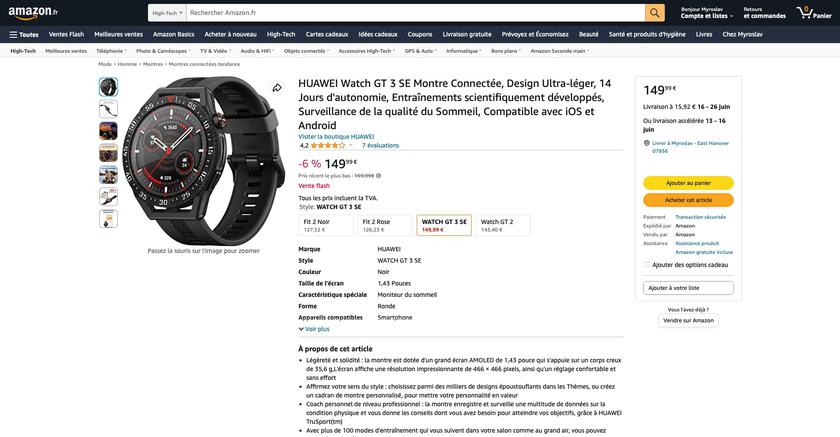Open the Toutes hamburger menu
Image resolution: width=840 pixels, height=437 pixels.
(24, 34)
